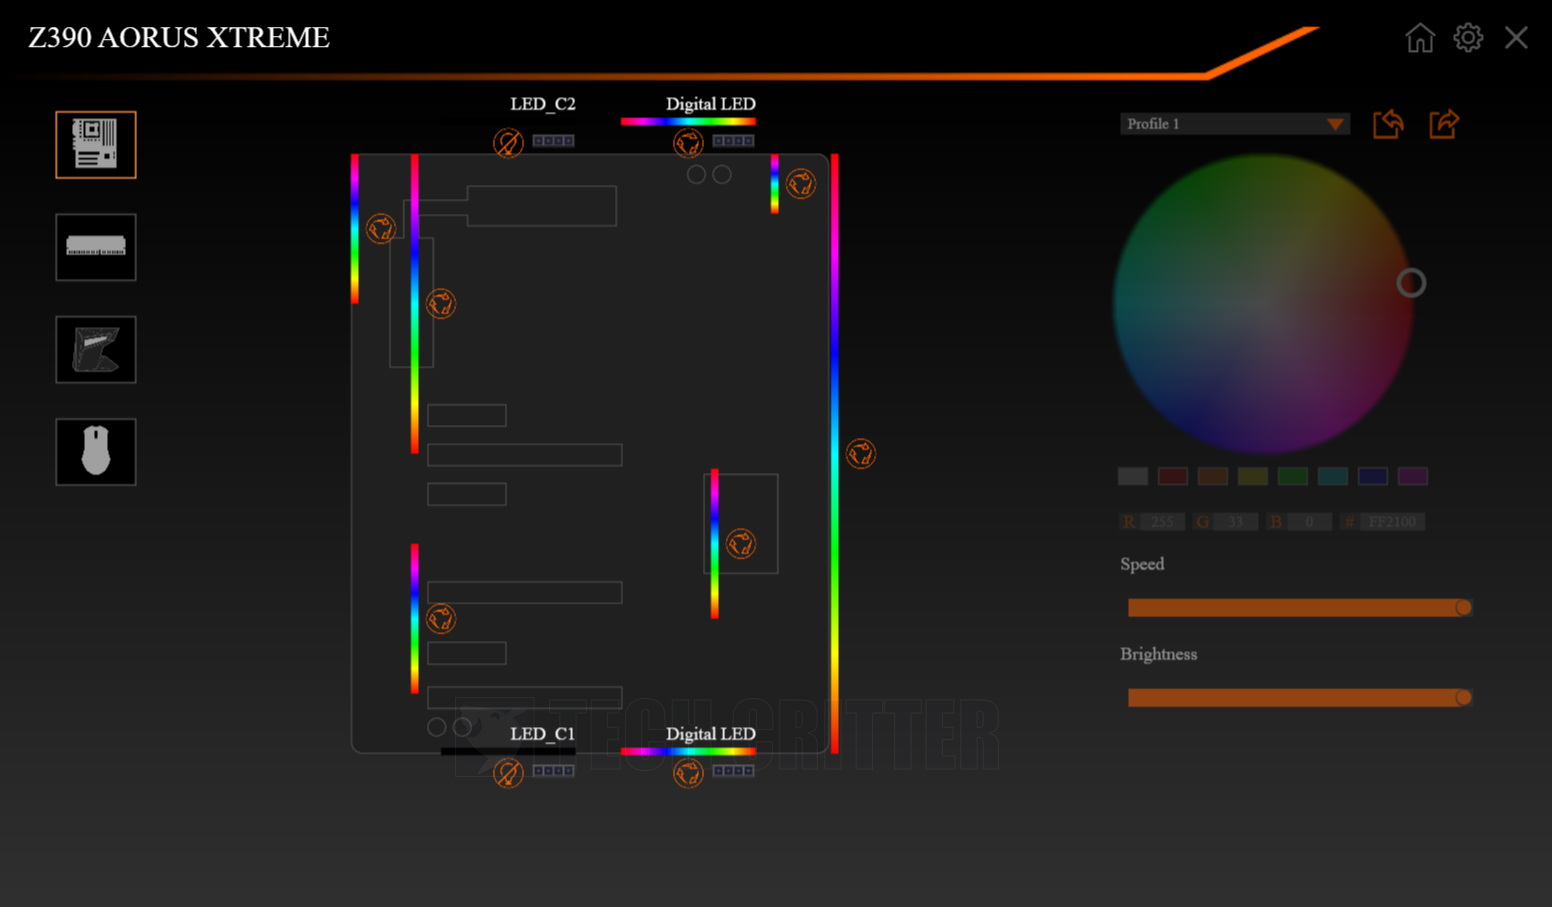Click the Brightness slider handle
This screenshot has width=1552, height=907.
1463,698
